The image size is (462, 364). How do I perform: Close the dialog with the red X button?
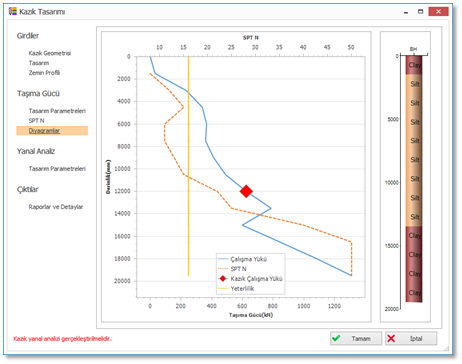tap(438, 12)
